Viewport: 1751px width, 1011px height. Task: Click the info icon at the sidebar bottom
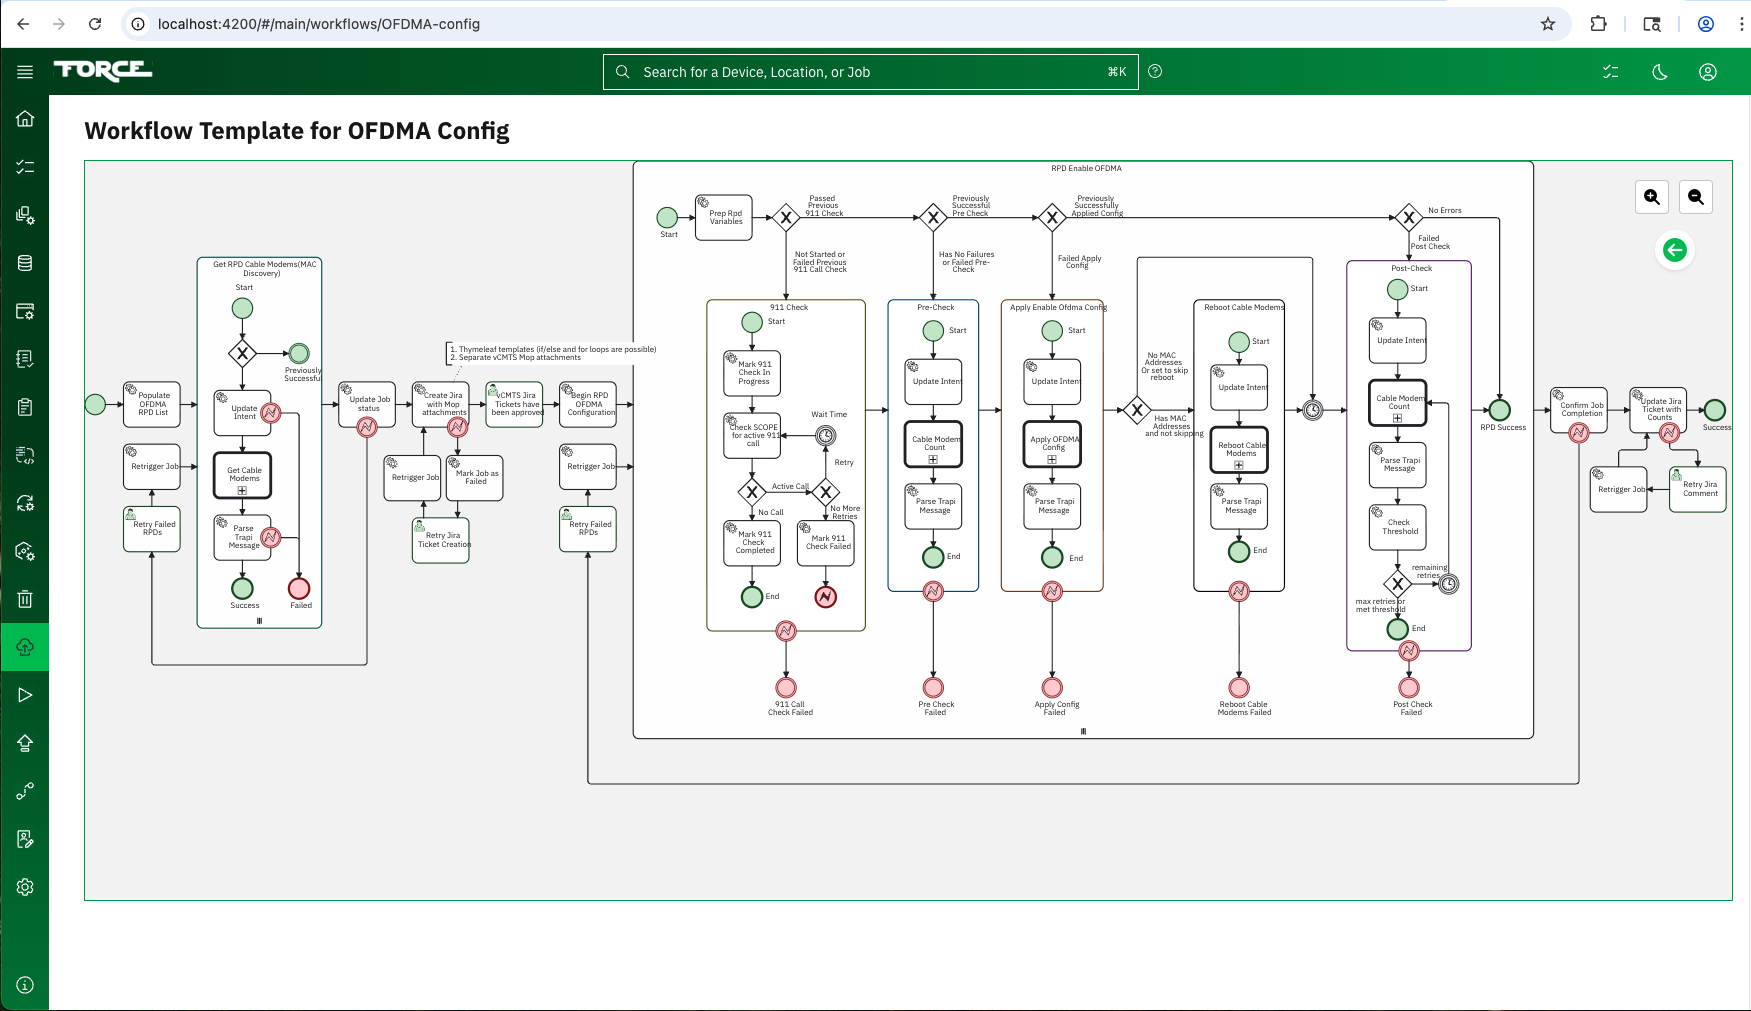(x=25, y=984)
